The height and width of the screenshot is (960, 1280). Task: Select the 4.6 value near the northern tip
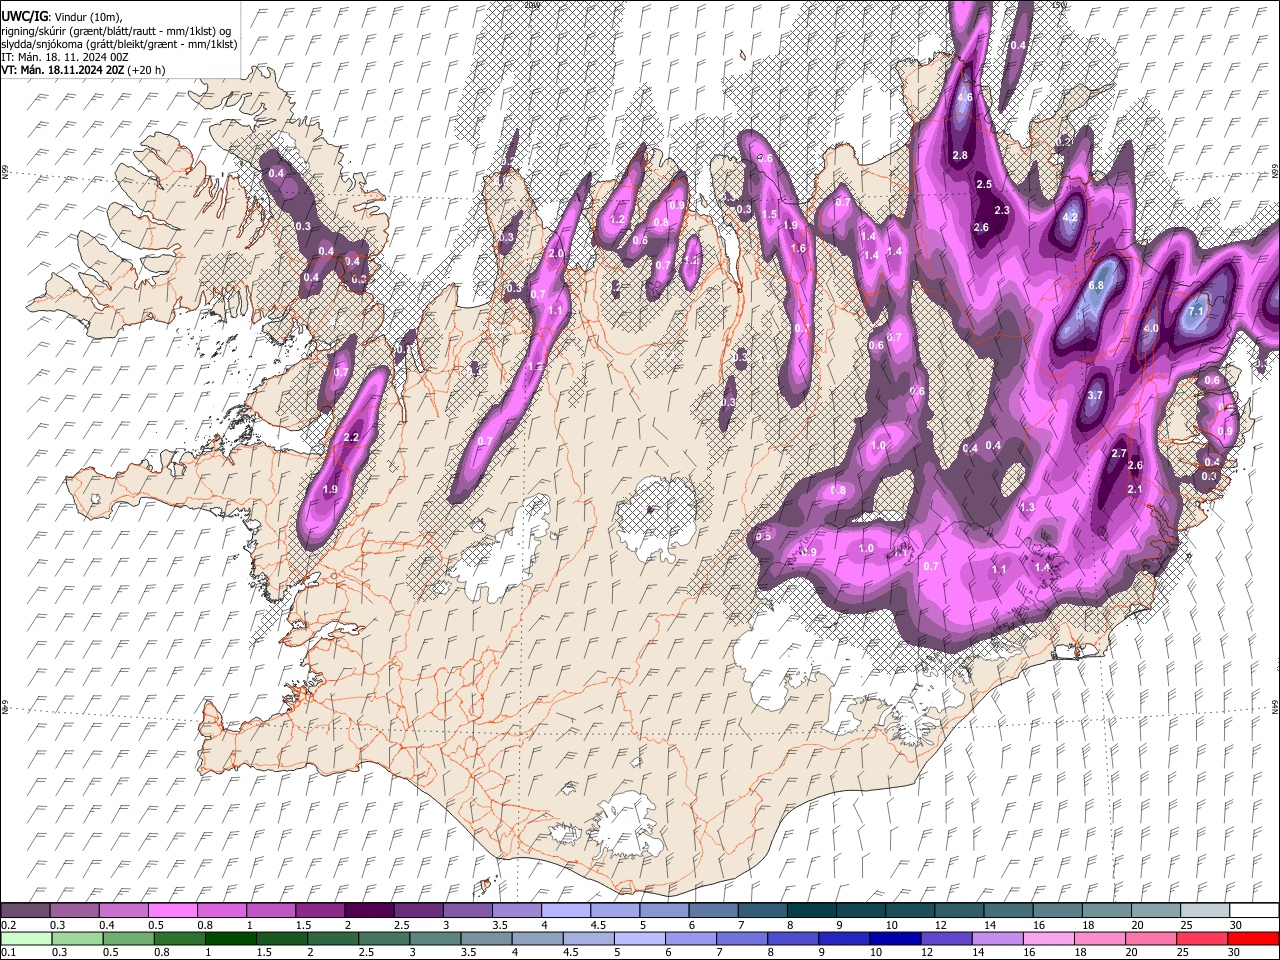pos(965,97)
